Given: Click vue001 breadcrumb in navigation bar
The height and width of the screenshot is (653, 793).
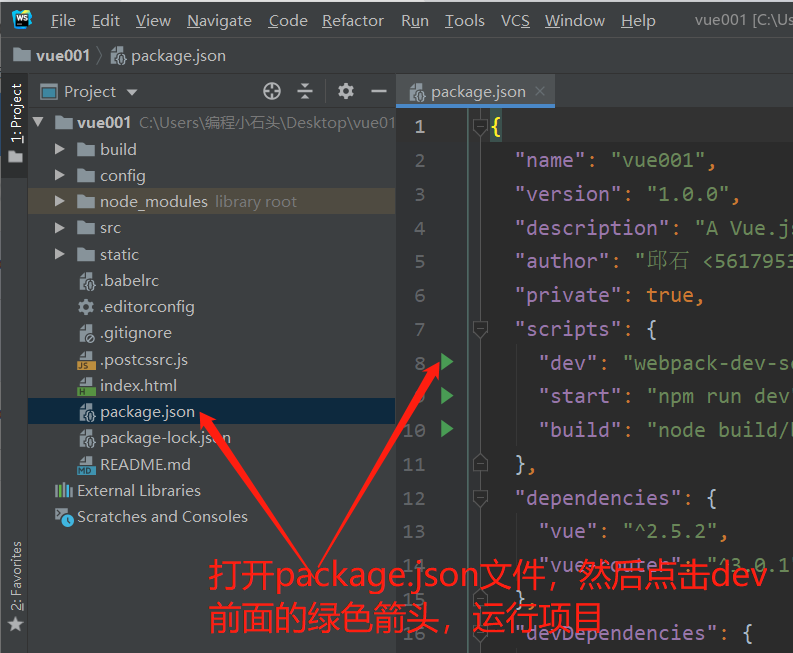Looking at the screenshot, I should pos(52,55).
